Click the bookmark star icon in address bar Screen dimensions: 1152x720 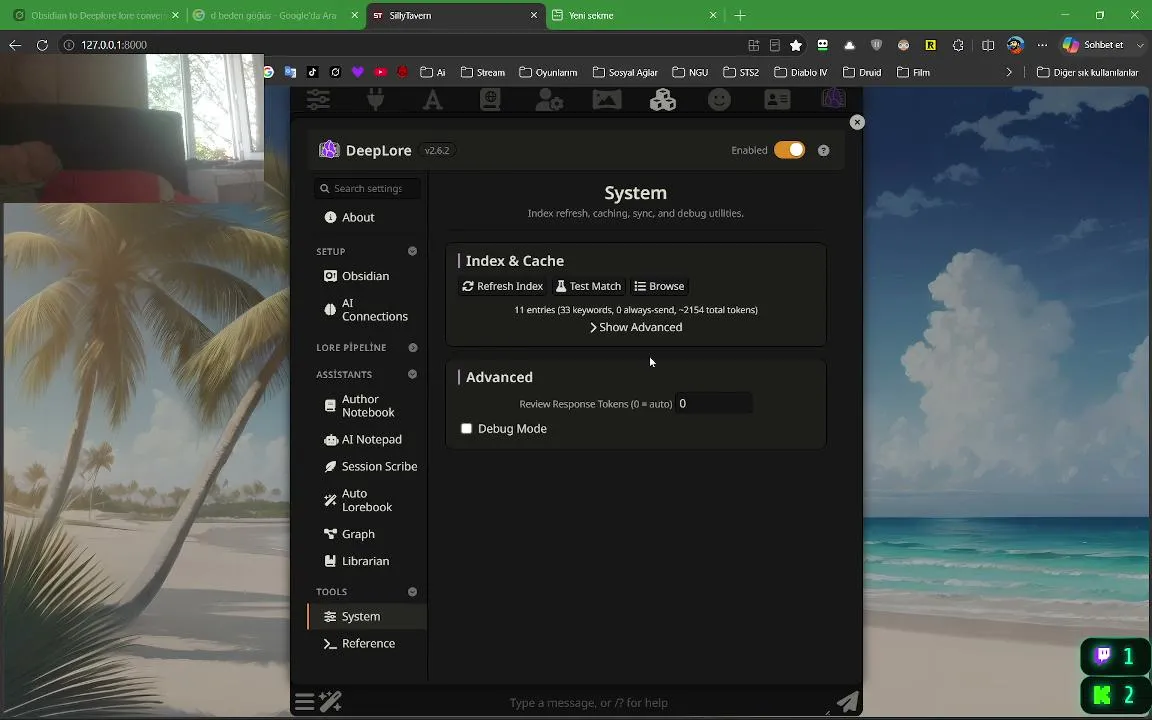[796, 45]
